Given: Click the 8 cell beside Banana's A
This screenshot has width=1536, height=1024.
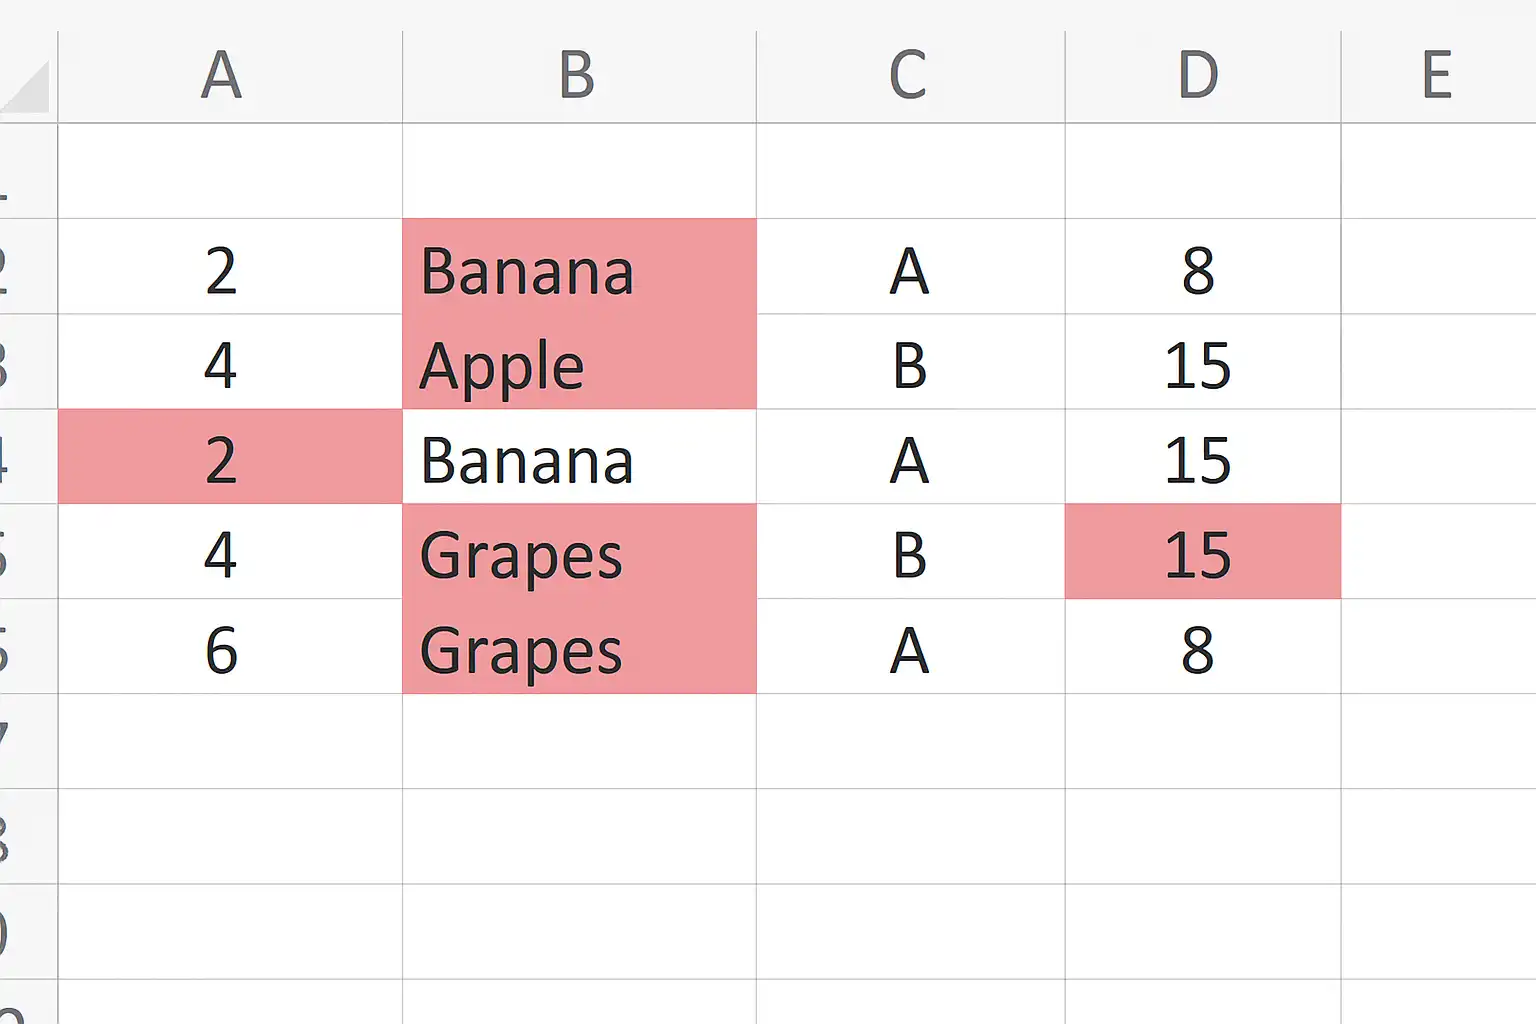Looking at the screenshot, I should [1203, 266].
